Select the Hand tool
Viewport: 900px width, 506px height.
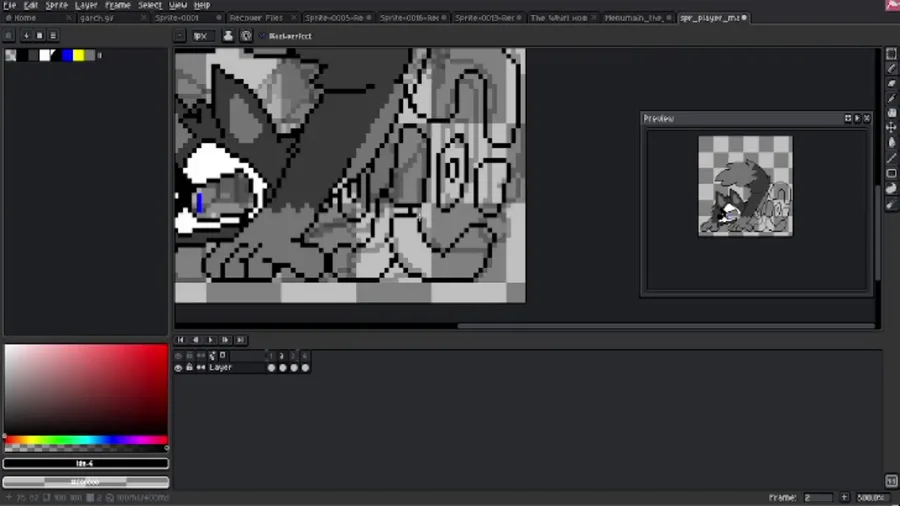891,113
